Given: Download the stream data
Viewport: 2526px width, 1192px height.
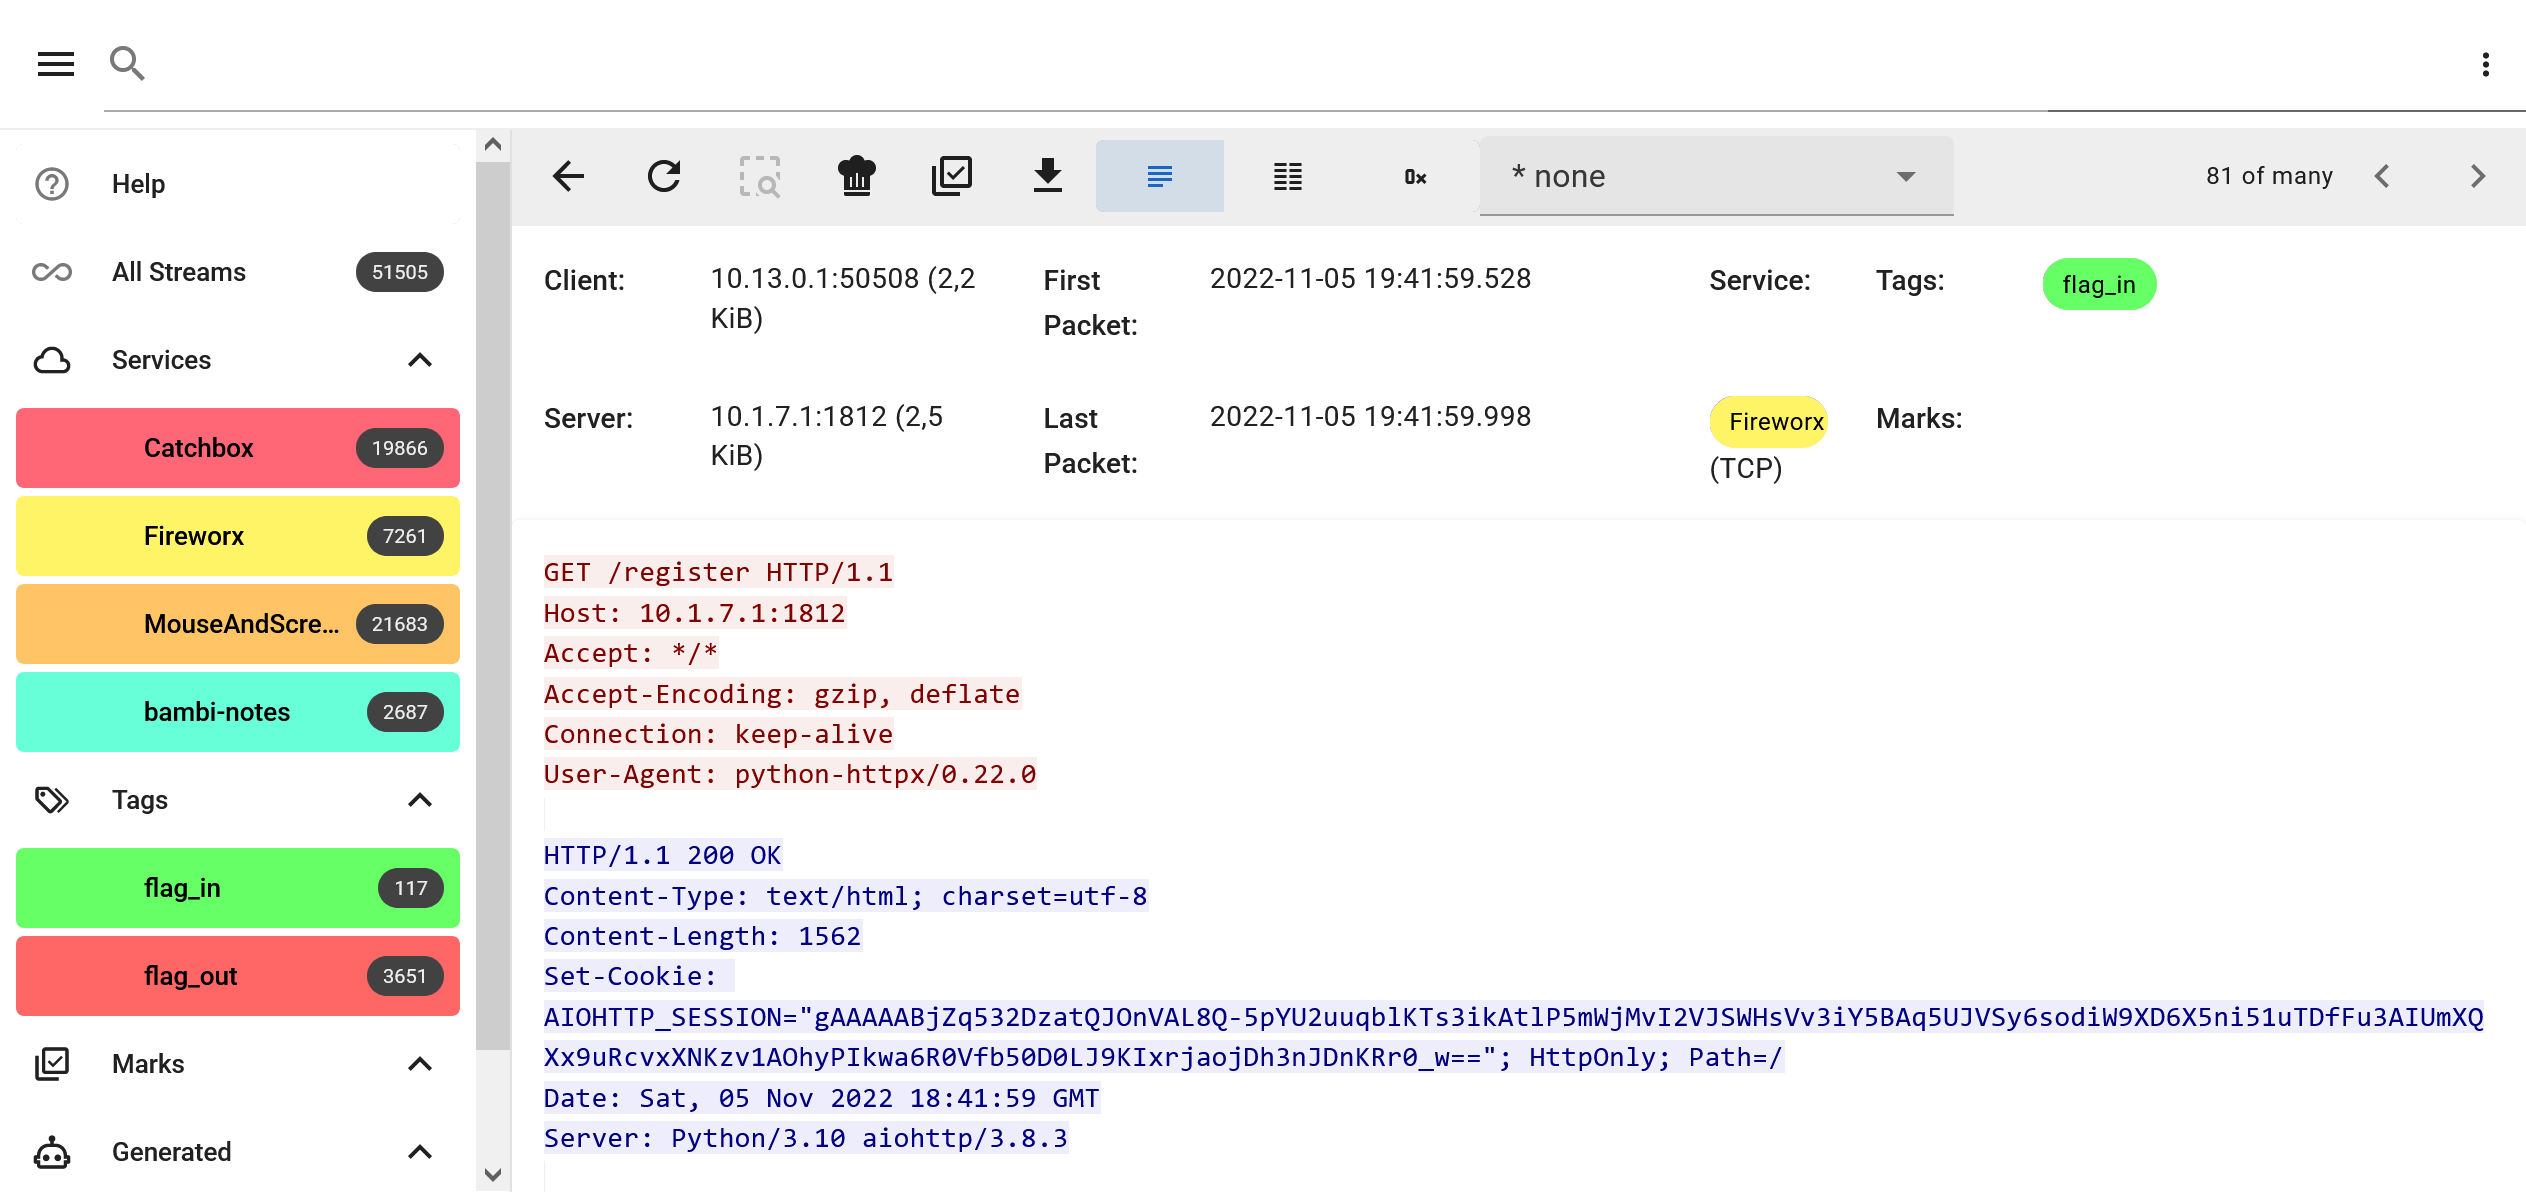Looking at the screenshot, I should [1047, 176].
